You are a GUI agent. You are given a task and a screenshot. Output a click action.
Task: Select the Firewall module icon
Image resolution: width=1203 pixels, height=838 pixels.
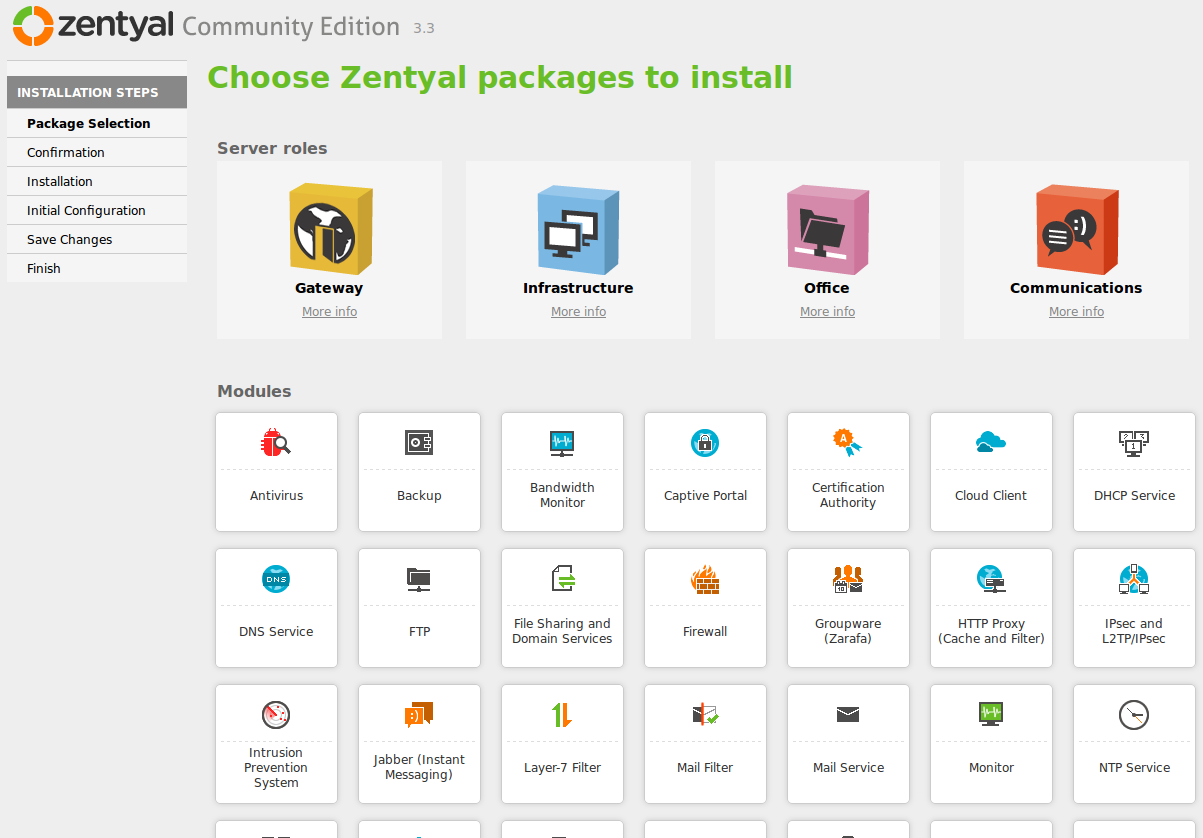coord(705,579)
